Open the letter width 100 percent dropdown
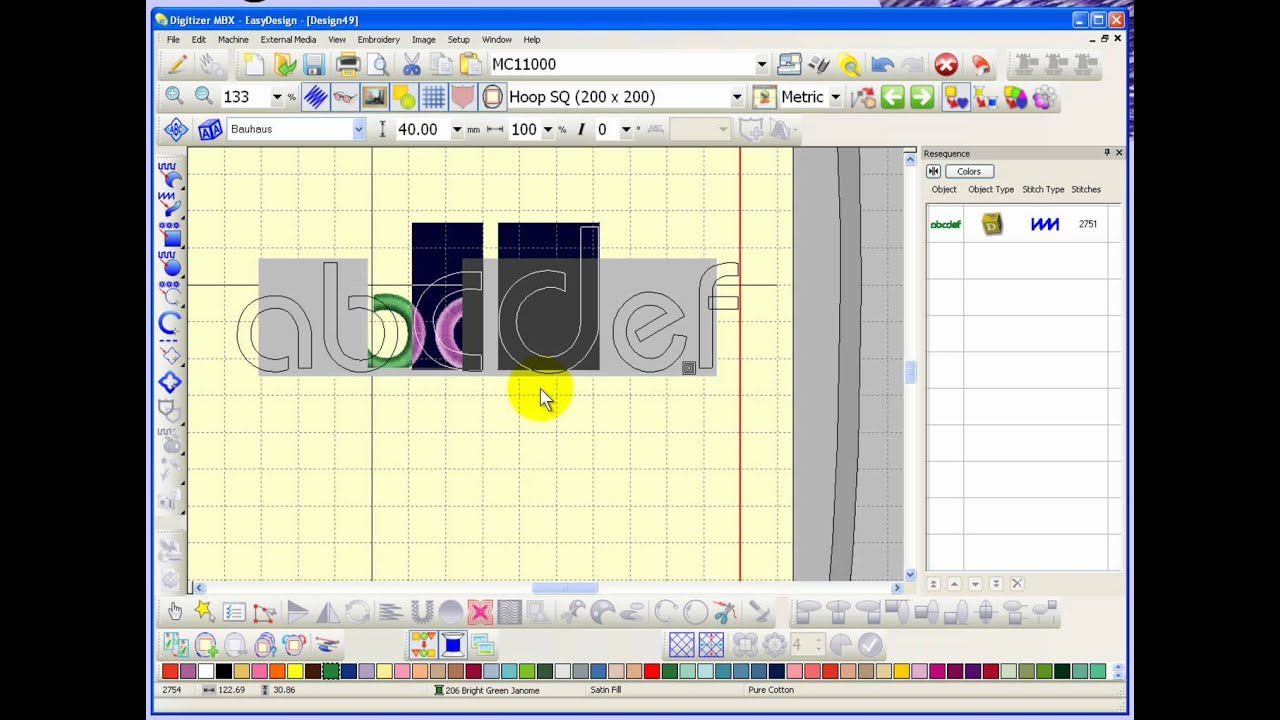 [x=547, y=129]
